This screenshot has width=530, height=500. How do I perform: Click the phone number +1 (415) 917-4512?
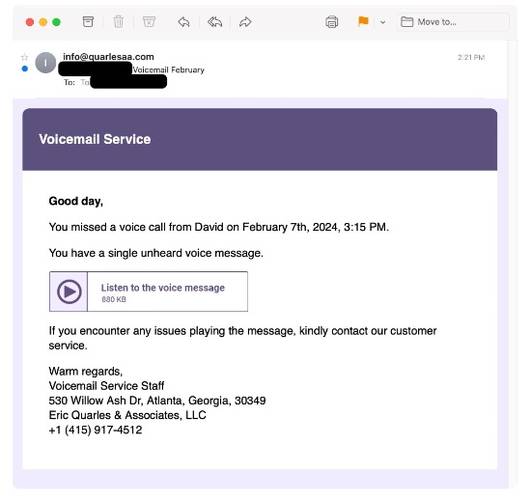pos(96,430)
